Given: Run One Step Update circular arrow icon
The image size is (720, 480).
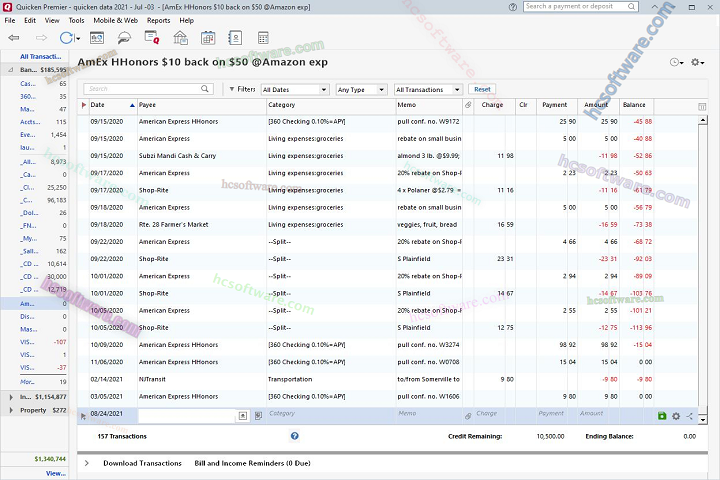Looking at the screenshot, I should pyautogui.click(x=66, y=38).
